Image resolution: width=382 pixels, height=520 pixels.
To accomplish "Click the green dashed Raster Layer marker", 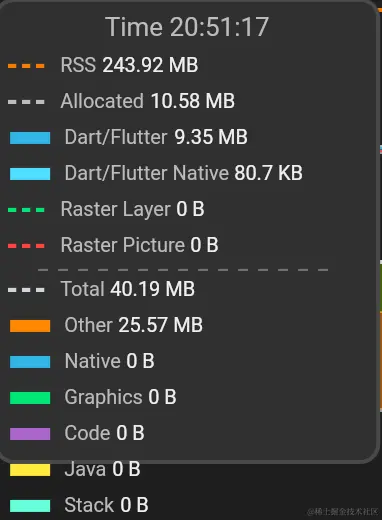I will coord(26,210).
